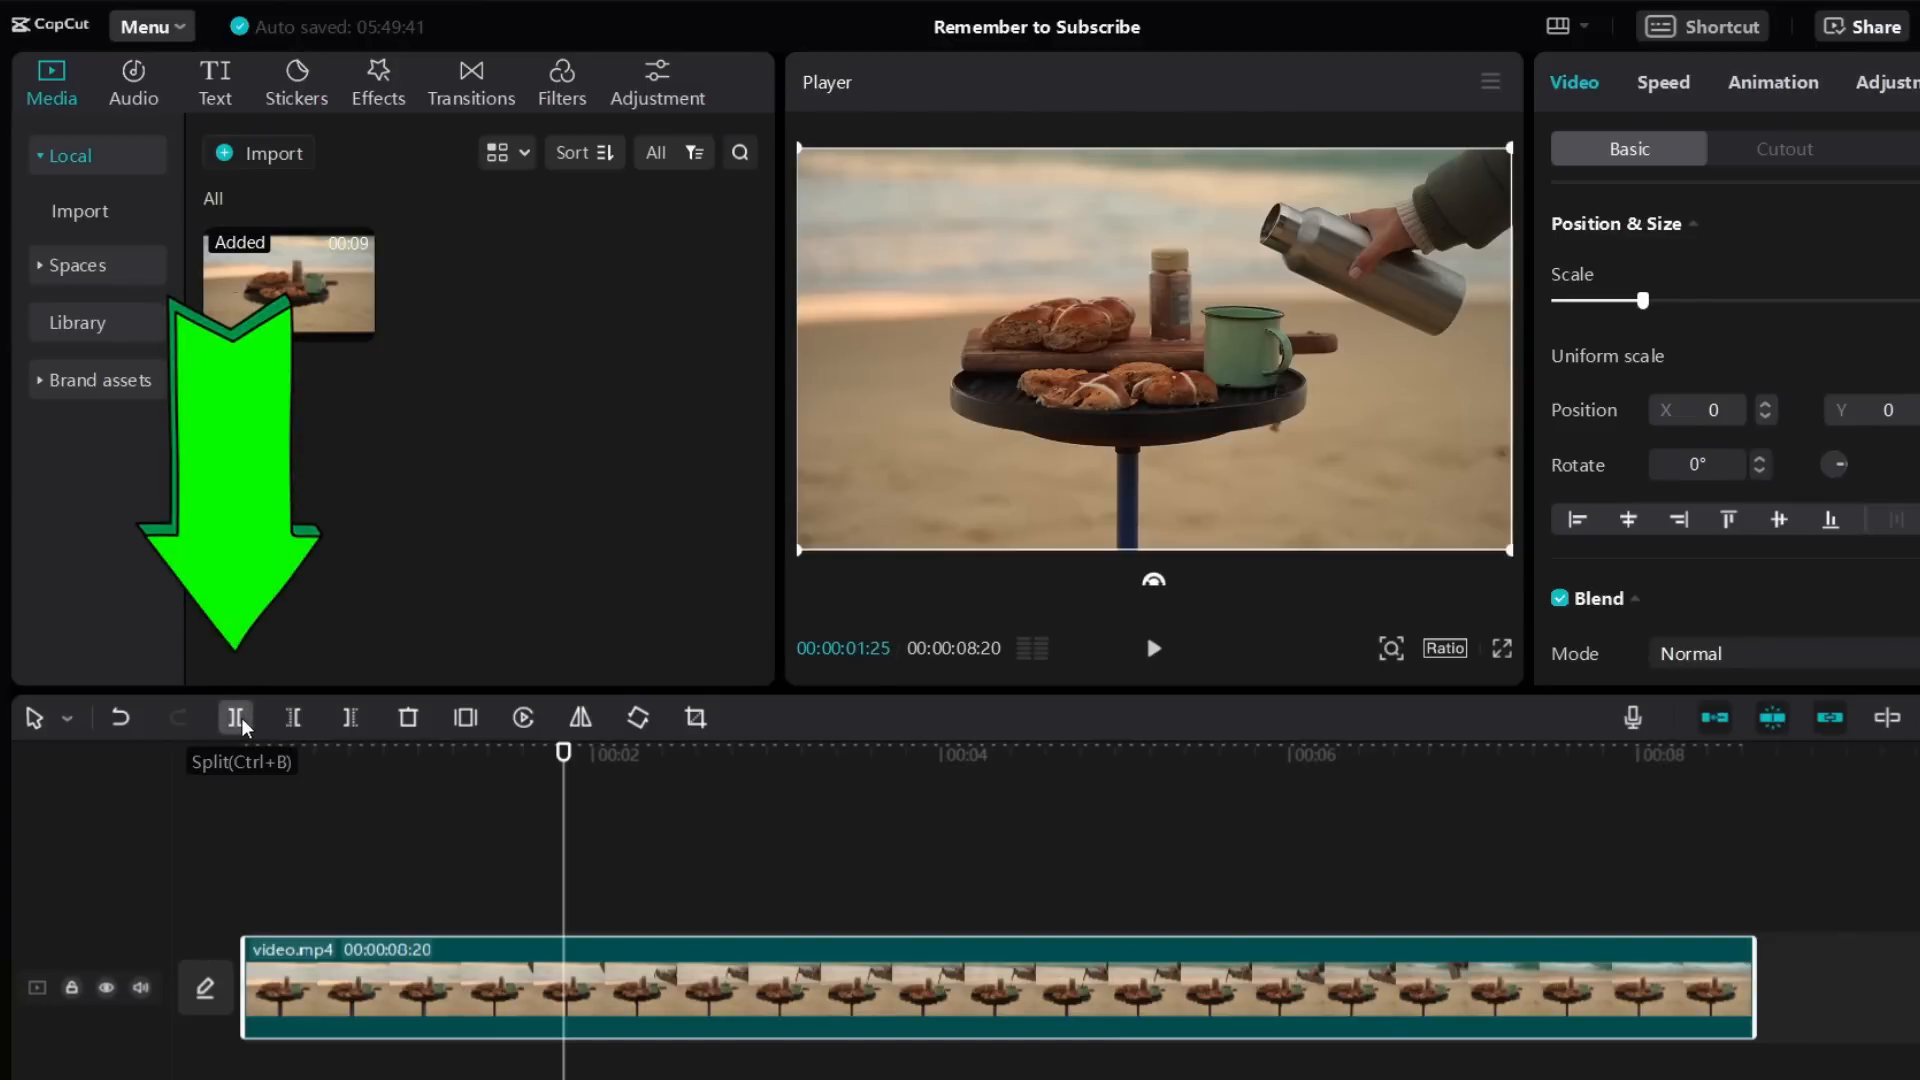Open the Filters panel
Screen dimensions: 1920x1080
[x=562, y=83]
